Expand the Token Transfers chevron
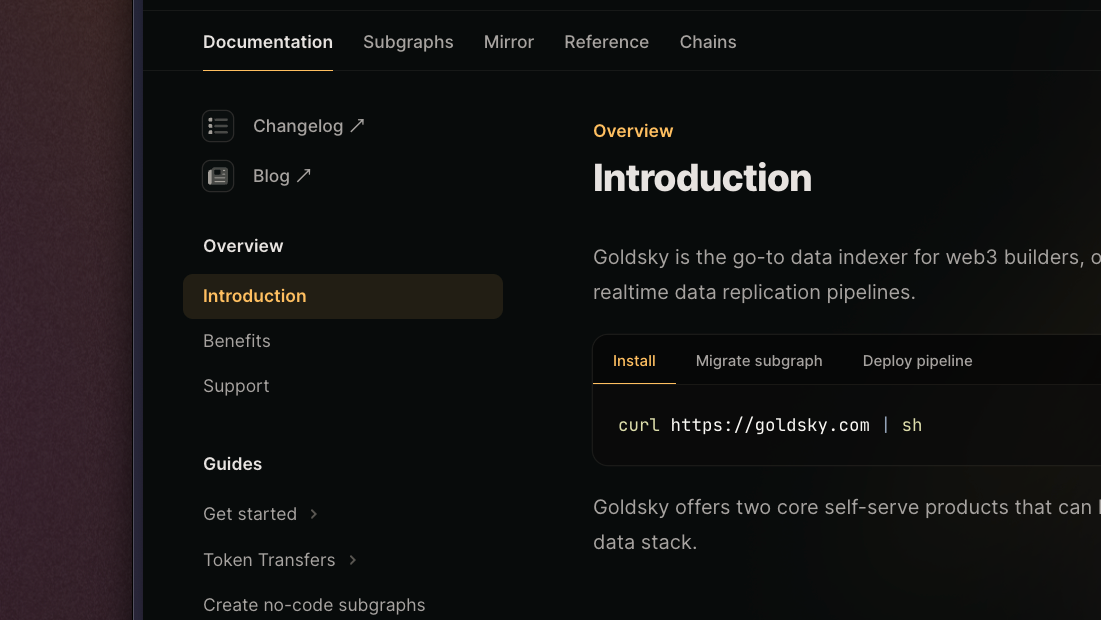 [352, 560]
